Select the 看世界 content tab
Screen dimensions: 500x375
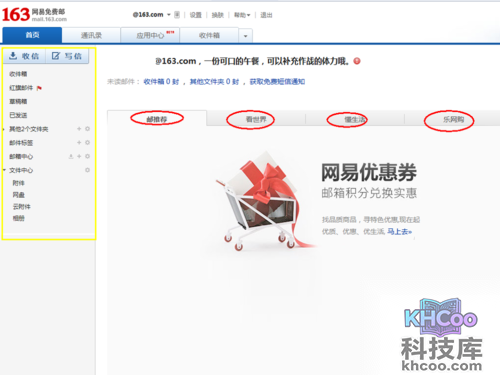coord(256,119)
